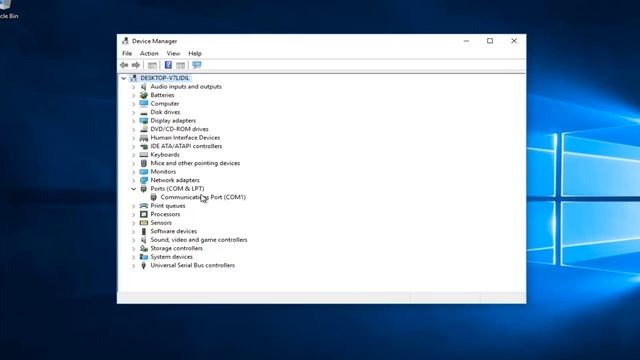Screen dimensions: 640x360
Task: Select the Disk drives label
Action: tap(165, 112)
